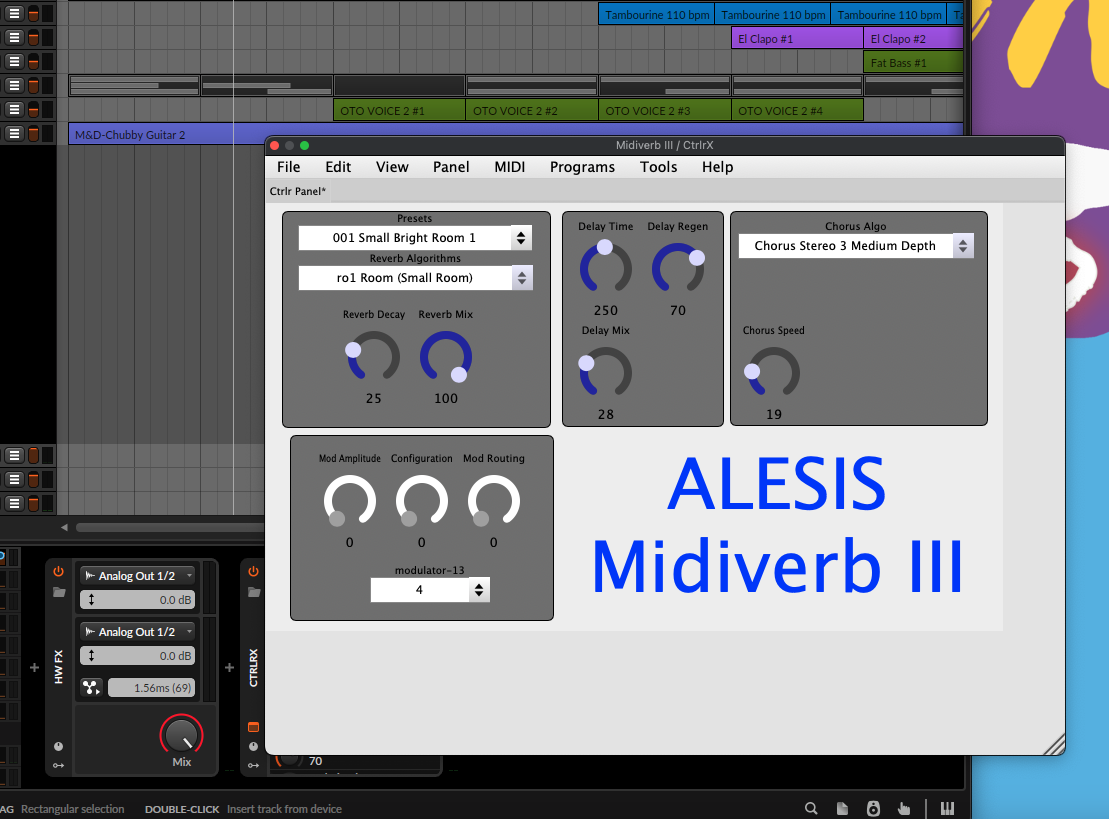Open the Edit menu in CtrlrX

(338, 167)
